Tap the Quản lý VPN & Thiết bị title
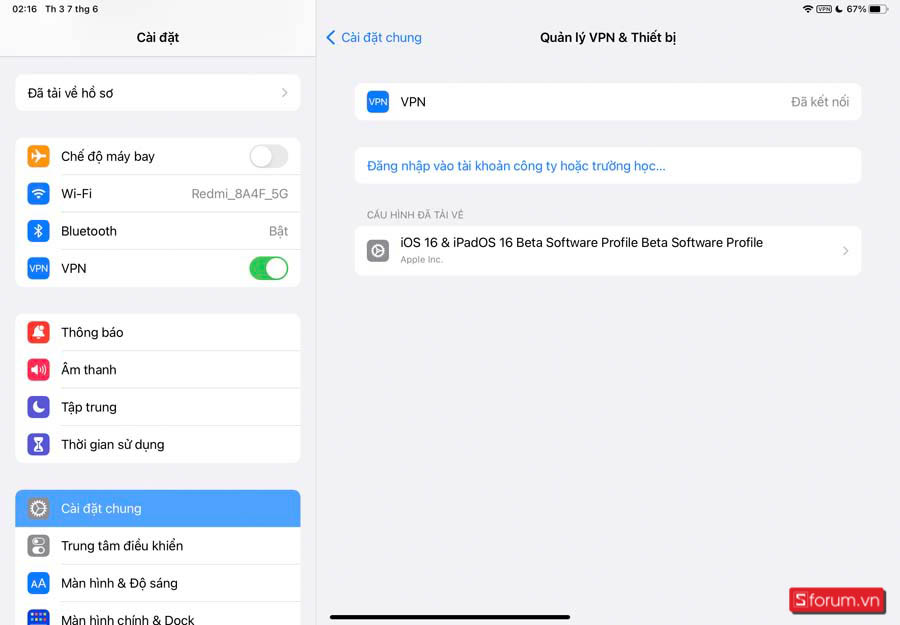The image size is (900, 625). (x=608, y=37)
